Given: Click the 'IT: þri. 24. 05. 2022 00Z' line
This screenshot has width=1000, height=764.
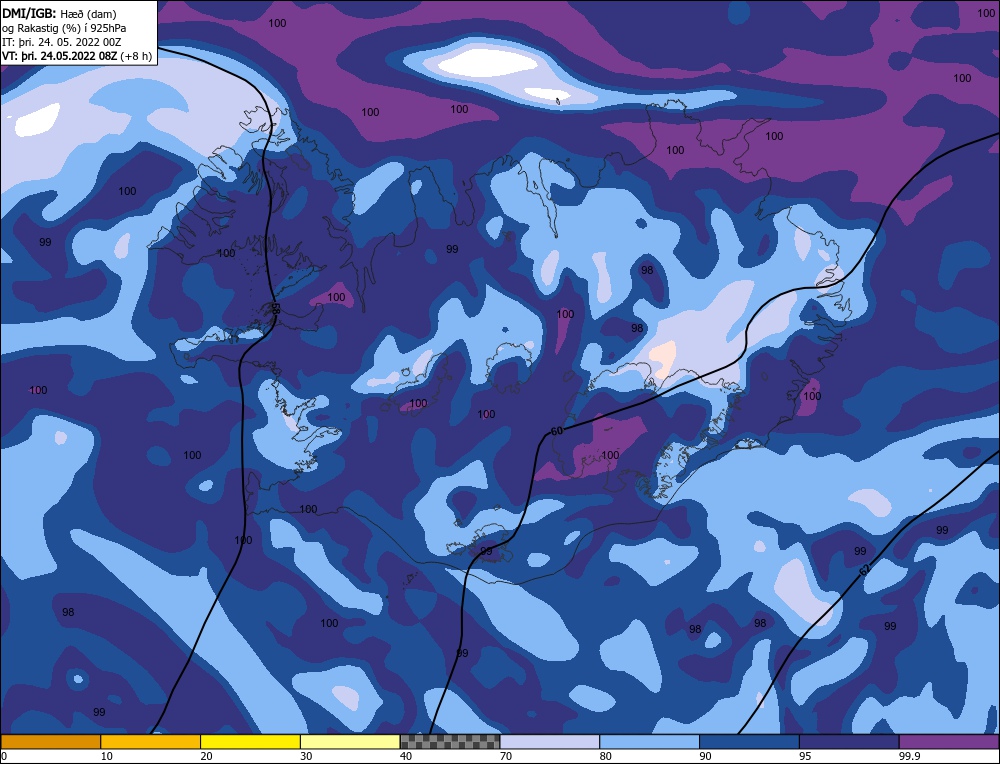Looking at the screenshot, I should coord(61,42).
